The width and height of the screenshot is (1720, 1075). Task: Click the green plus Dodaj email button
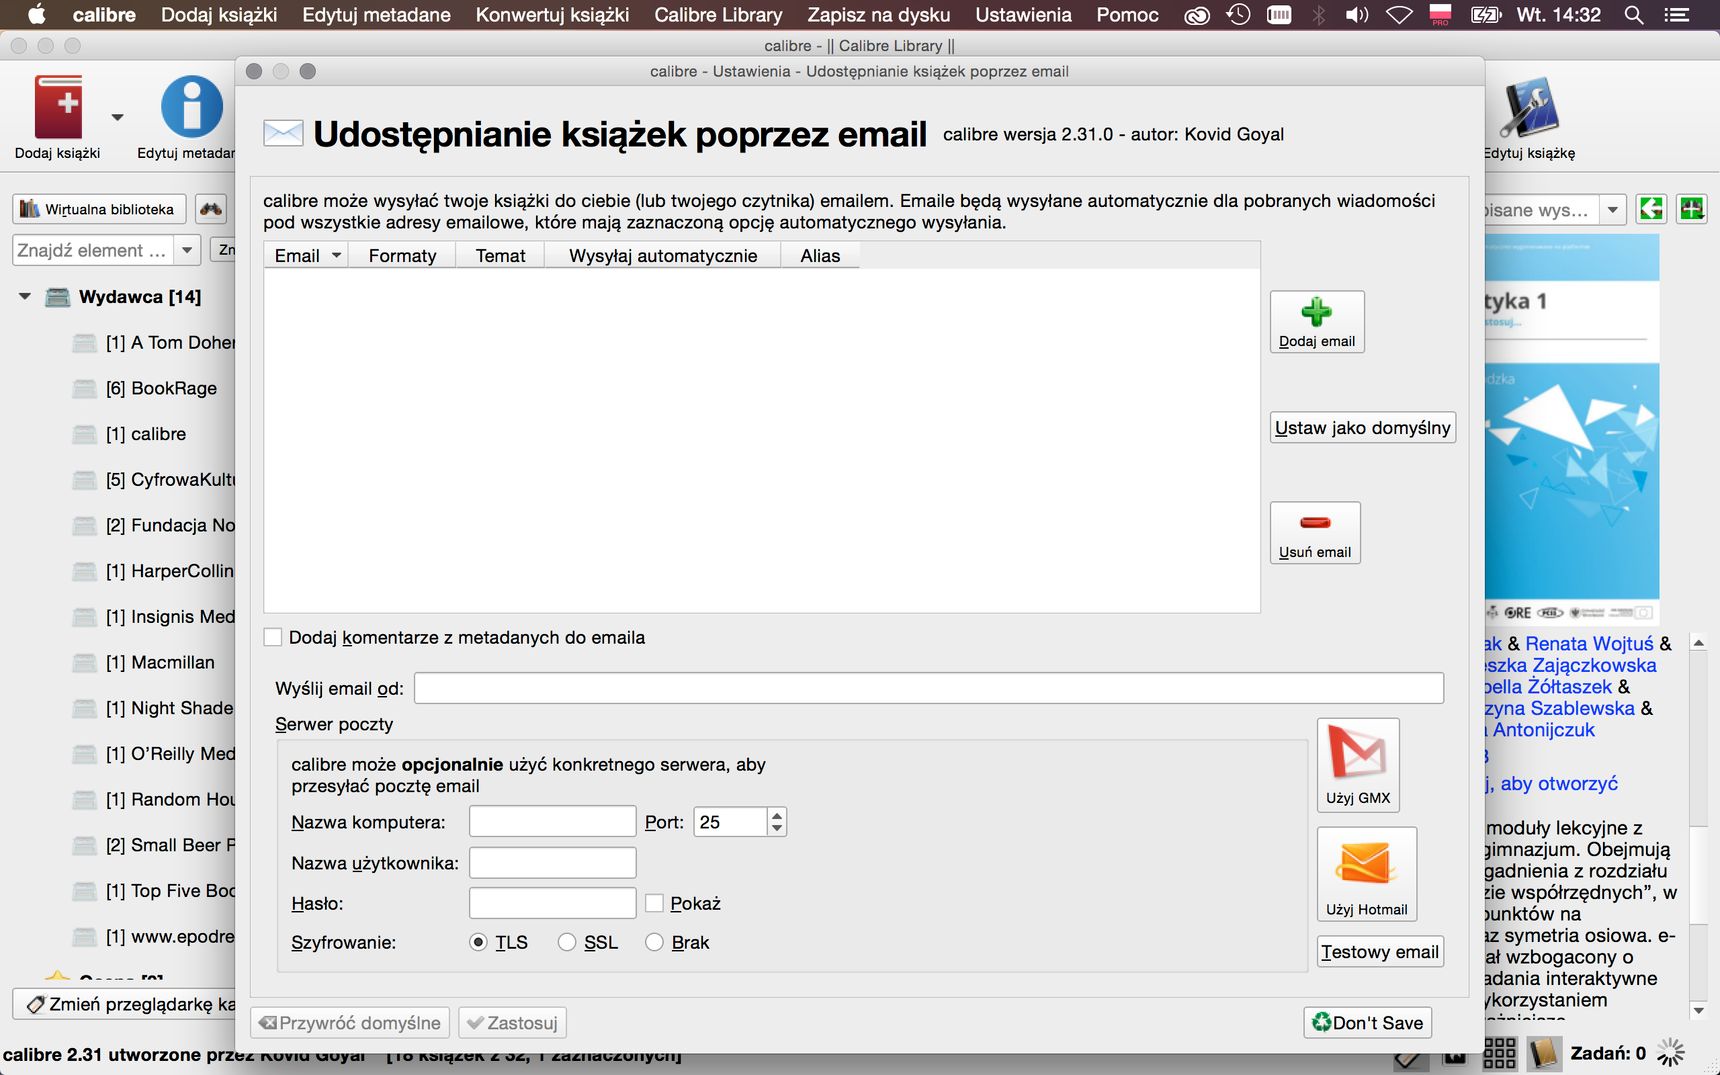pos(1317,321)
